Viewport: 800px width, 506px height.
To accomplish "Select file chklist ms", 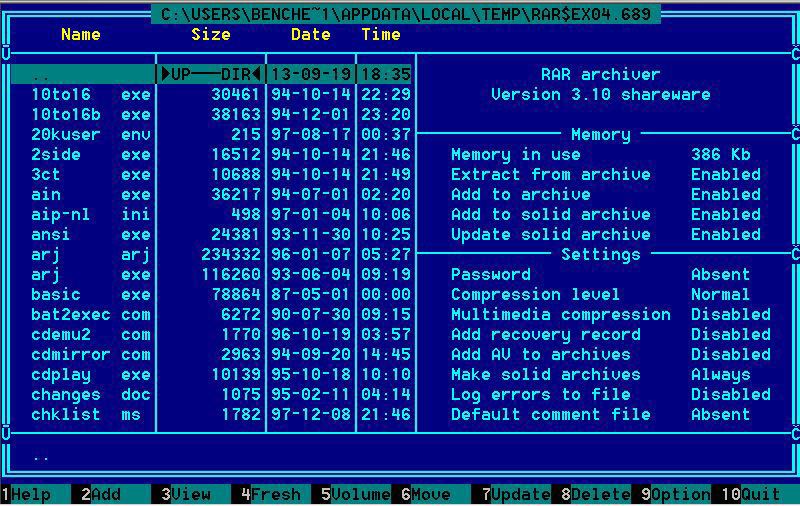I will point(211,414).
